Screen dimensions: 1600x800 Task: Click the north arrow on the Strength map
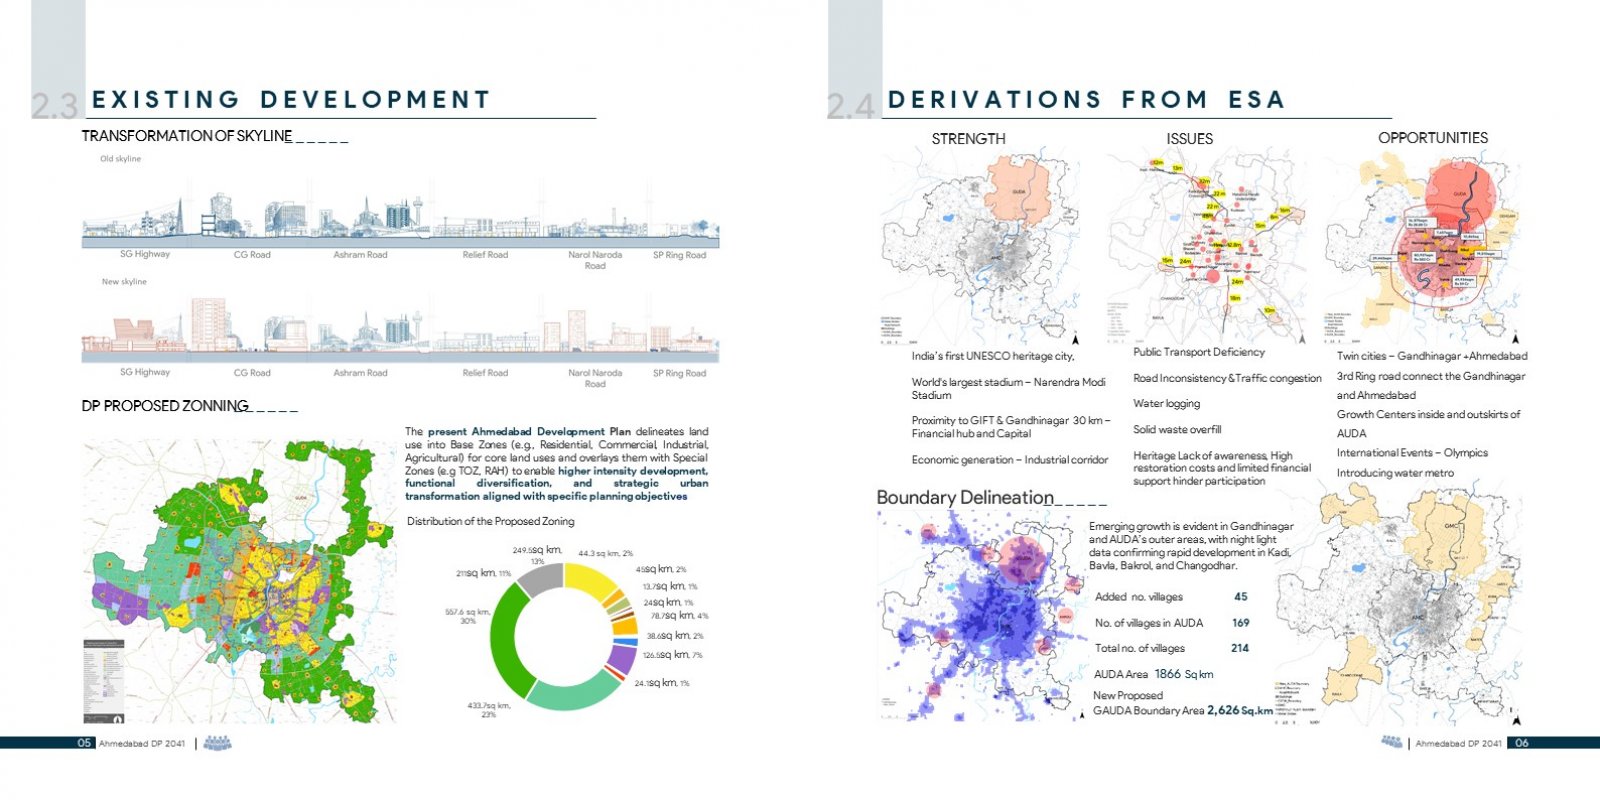[1075, 339]
